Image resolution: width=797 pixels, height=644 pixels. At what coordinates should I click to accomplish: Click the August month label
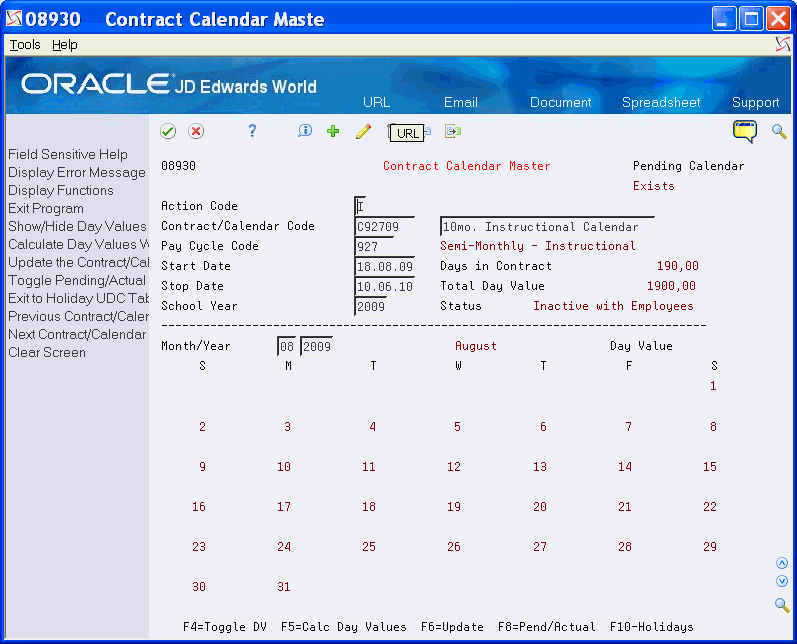tap(476, 346)
